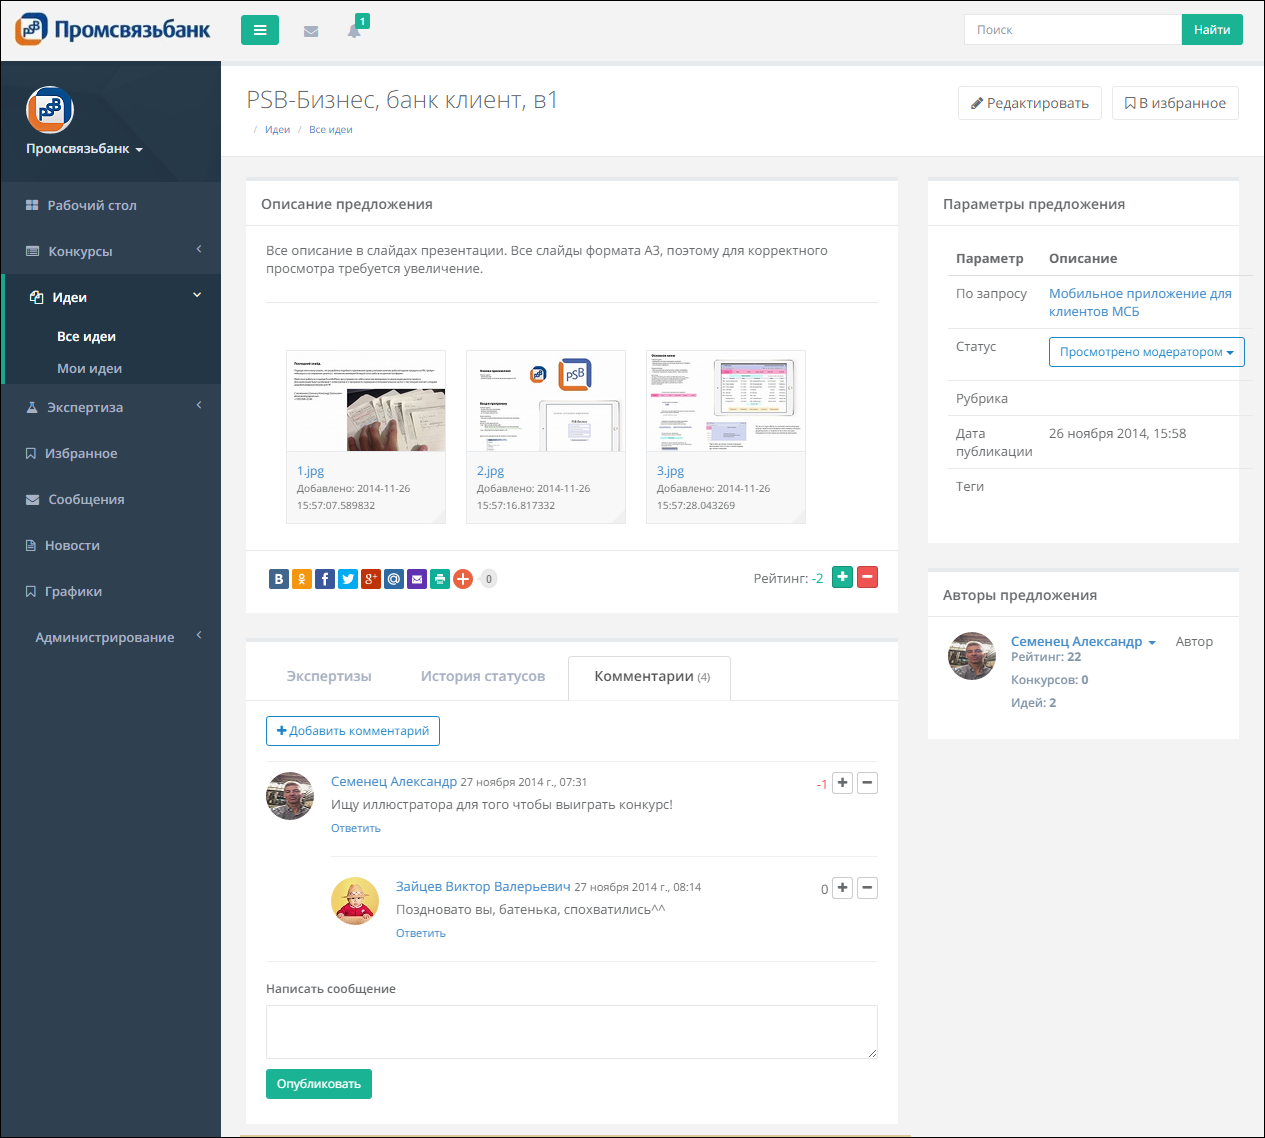This screenshot has height=1138, width=1265.
Task: Focus the Поиск search field
Action: click(1073, 30)
